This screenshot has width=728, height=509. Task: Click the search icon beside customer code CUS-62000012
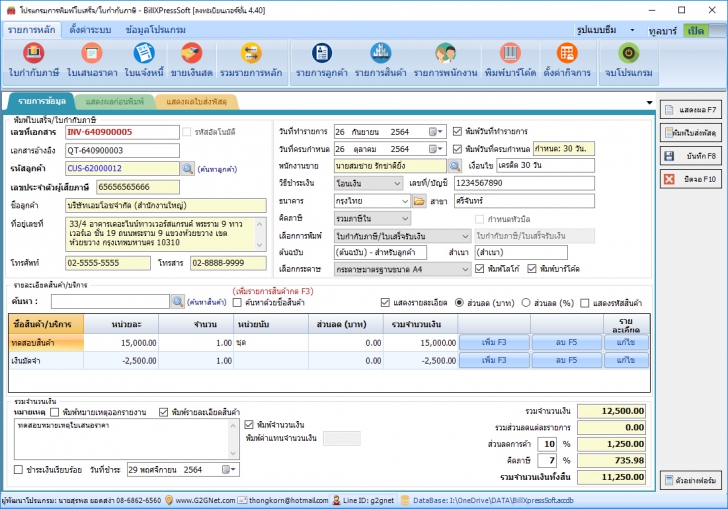188,168
